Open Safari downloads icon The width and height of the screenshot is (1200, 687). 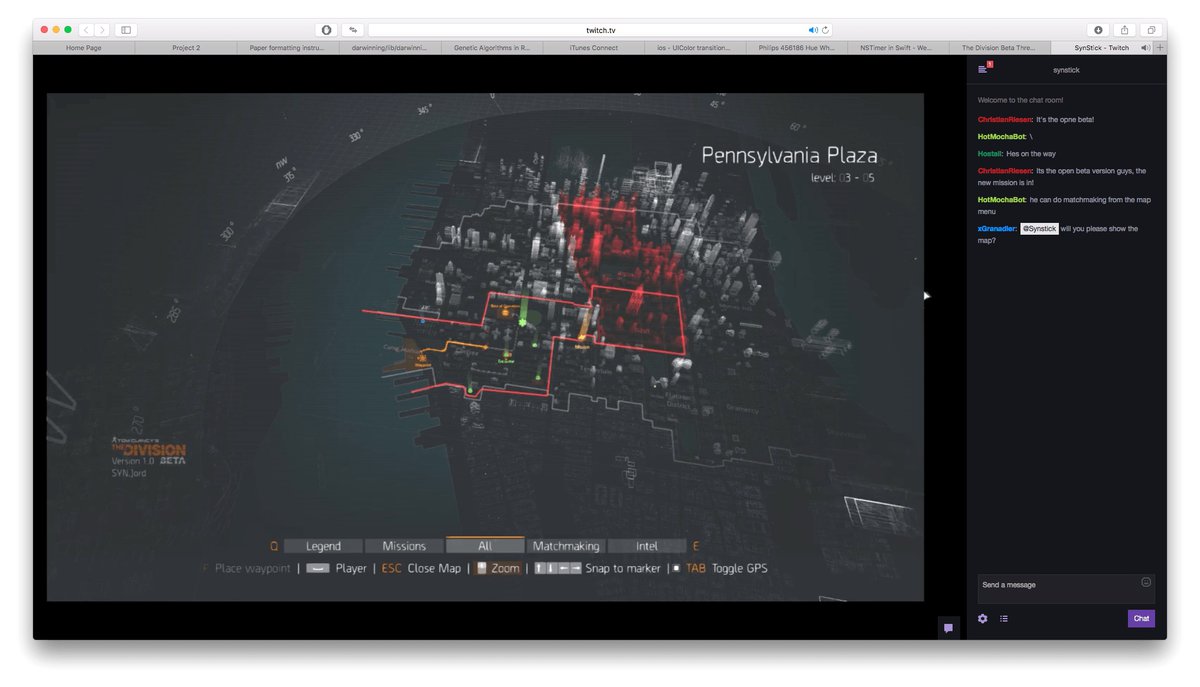[x=1098, y=30]
